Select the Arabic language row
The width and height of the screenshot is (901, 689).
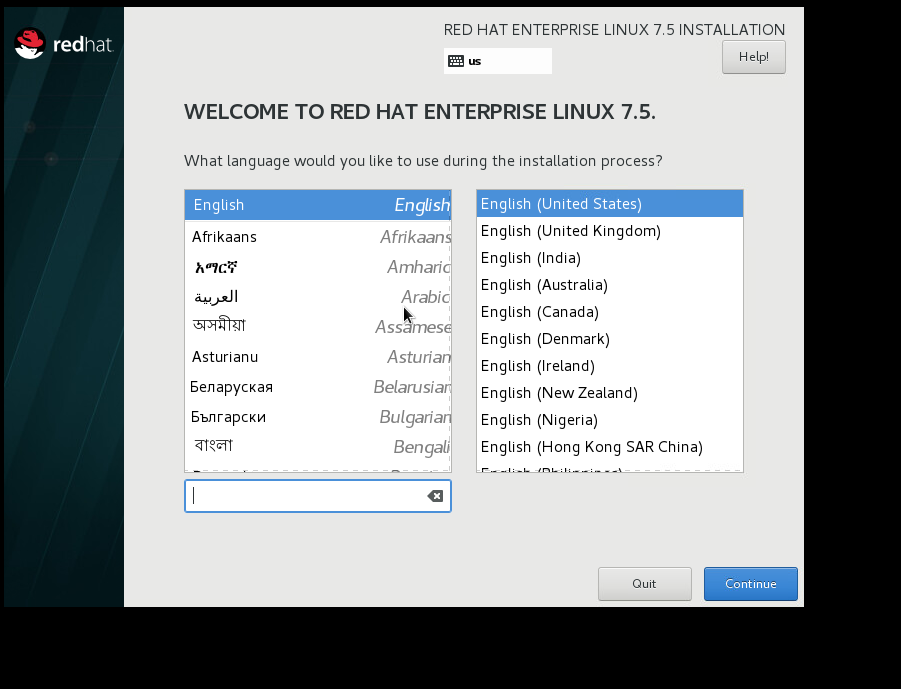click(318, 297)
